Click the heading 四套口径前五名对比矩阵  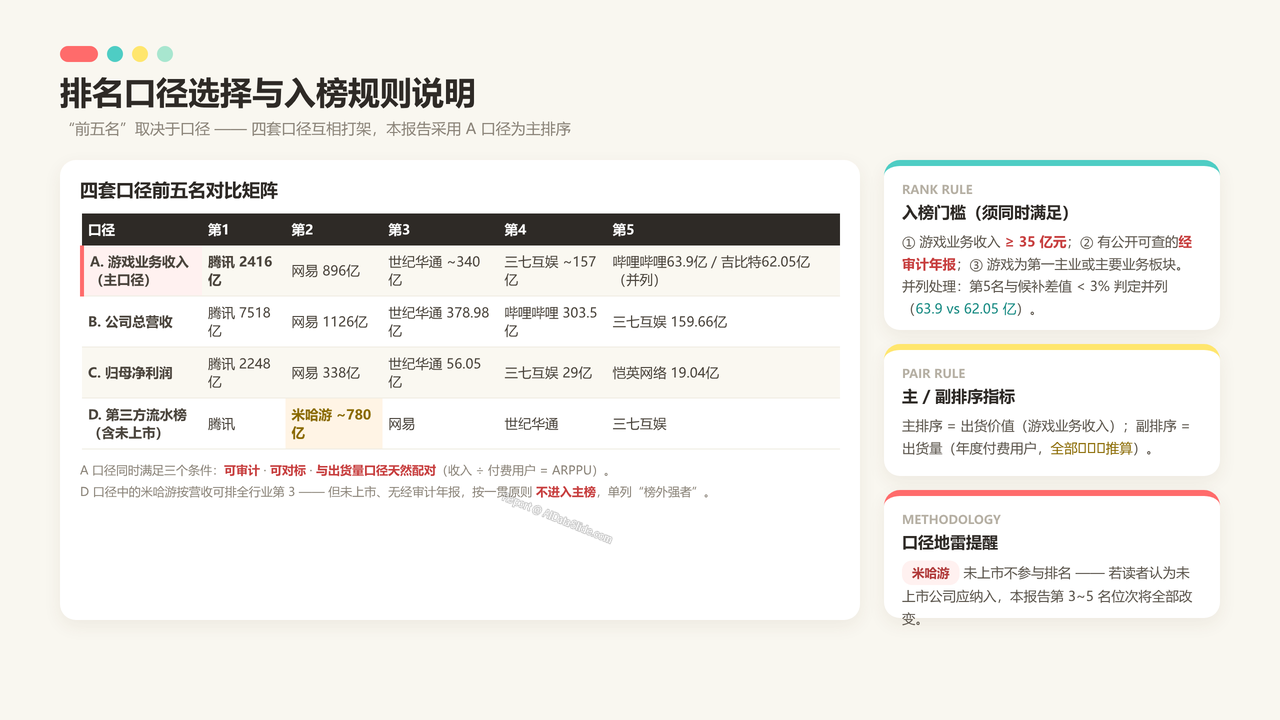179,190
